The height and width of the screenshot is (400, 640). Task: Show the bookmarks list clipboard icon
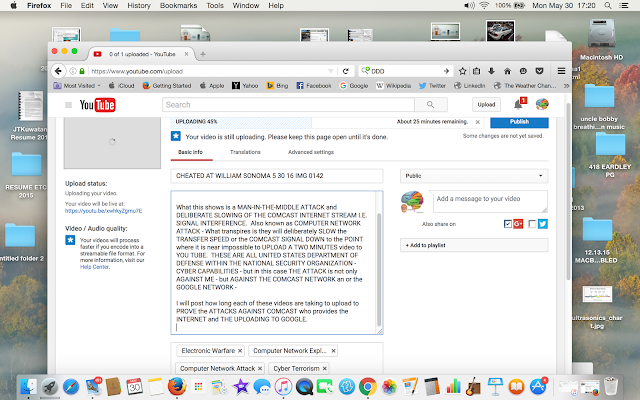coord(476,71)
